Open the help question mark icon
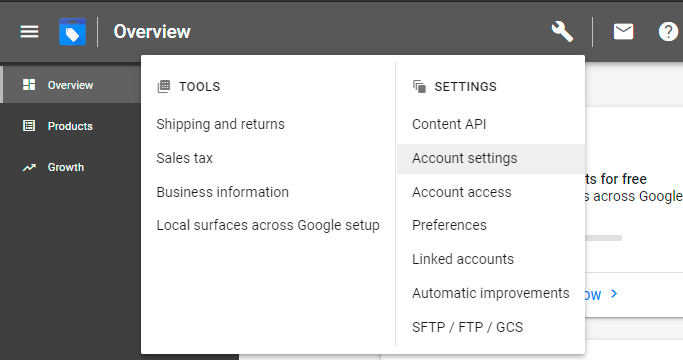683x360 pixels. (x=668, y=31)
